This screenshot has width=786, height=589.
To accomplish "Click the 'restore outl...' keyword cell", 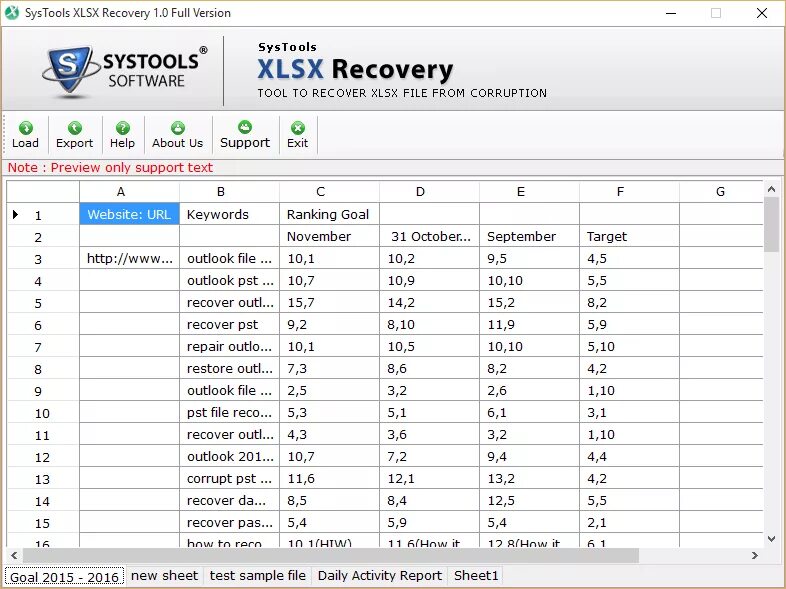I will click(230, 368).
